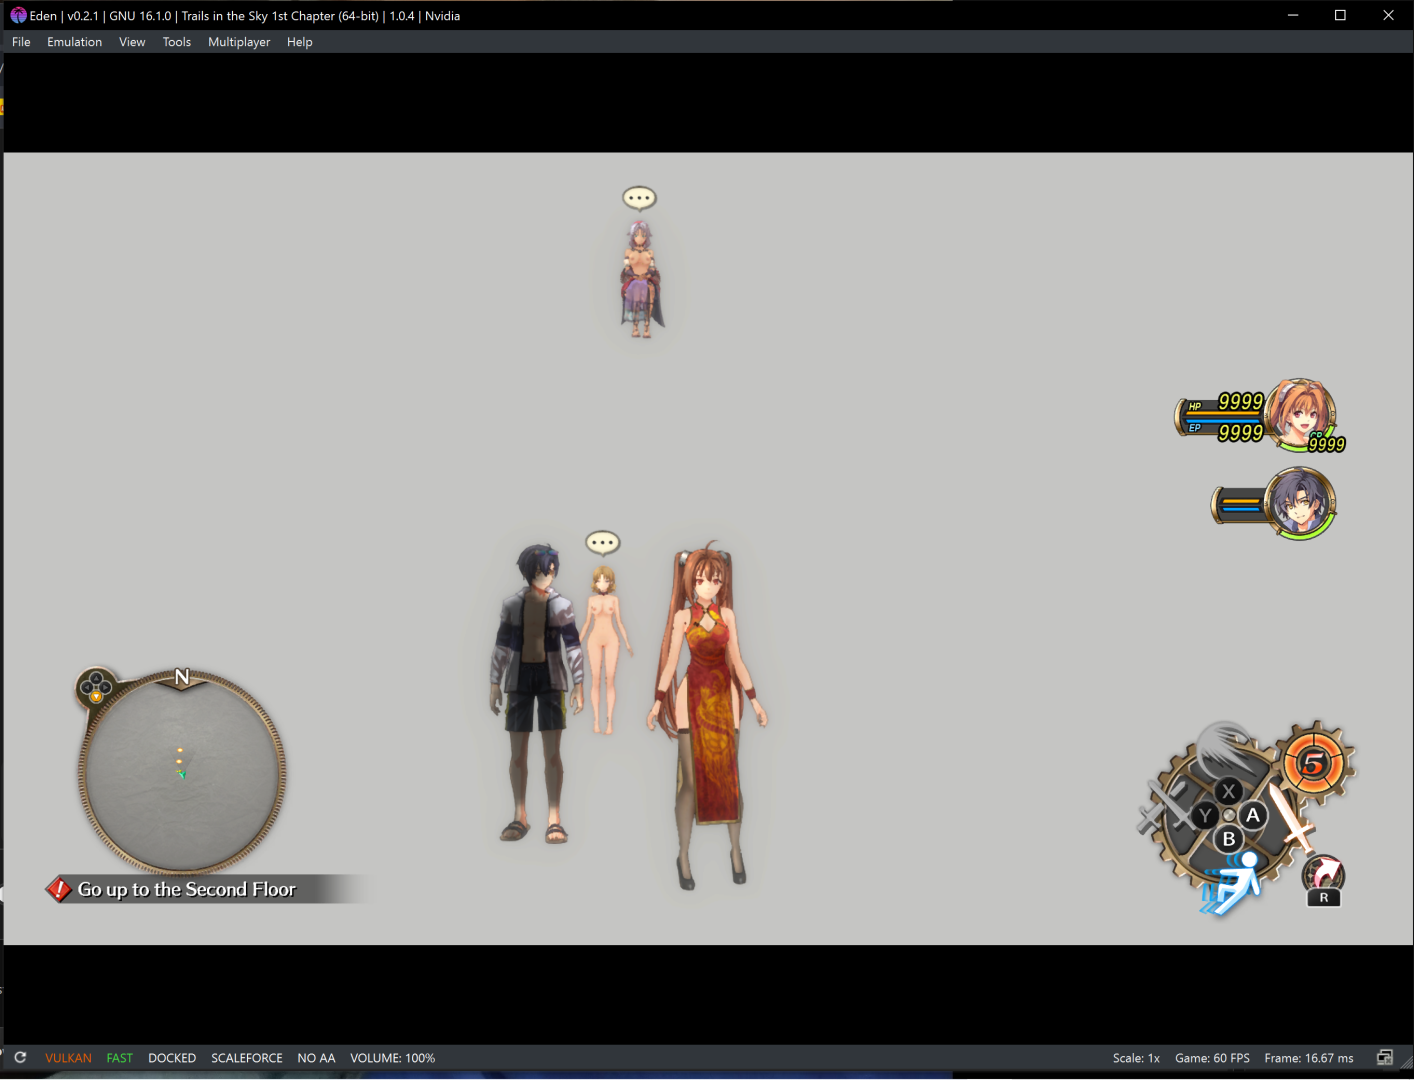Click the minimap N compass marker
Image resolution: width=1414 pixels, height=1080 pixels.
[x=182, y=677]
